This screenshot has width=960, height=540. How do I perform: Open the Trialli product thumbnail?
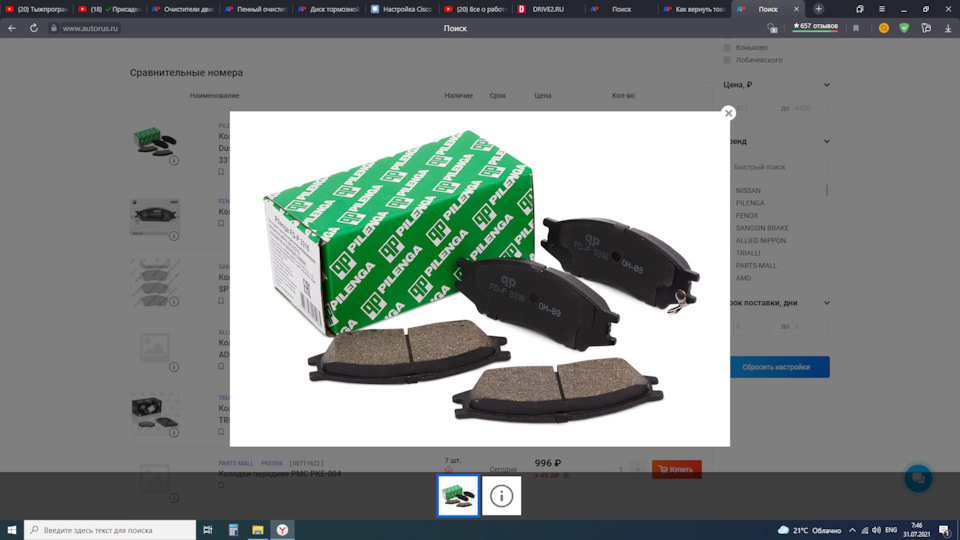point(154,411)
